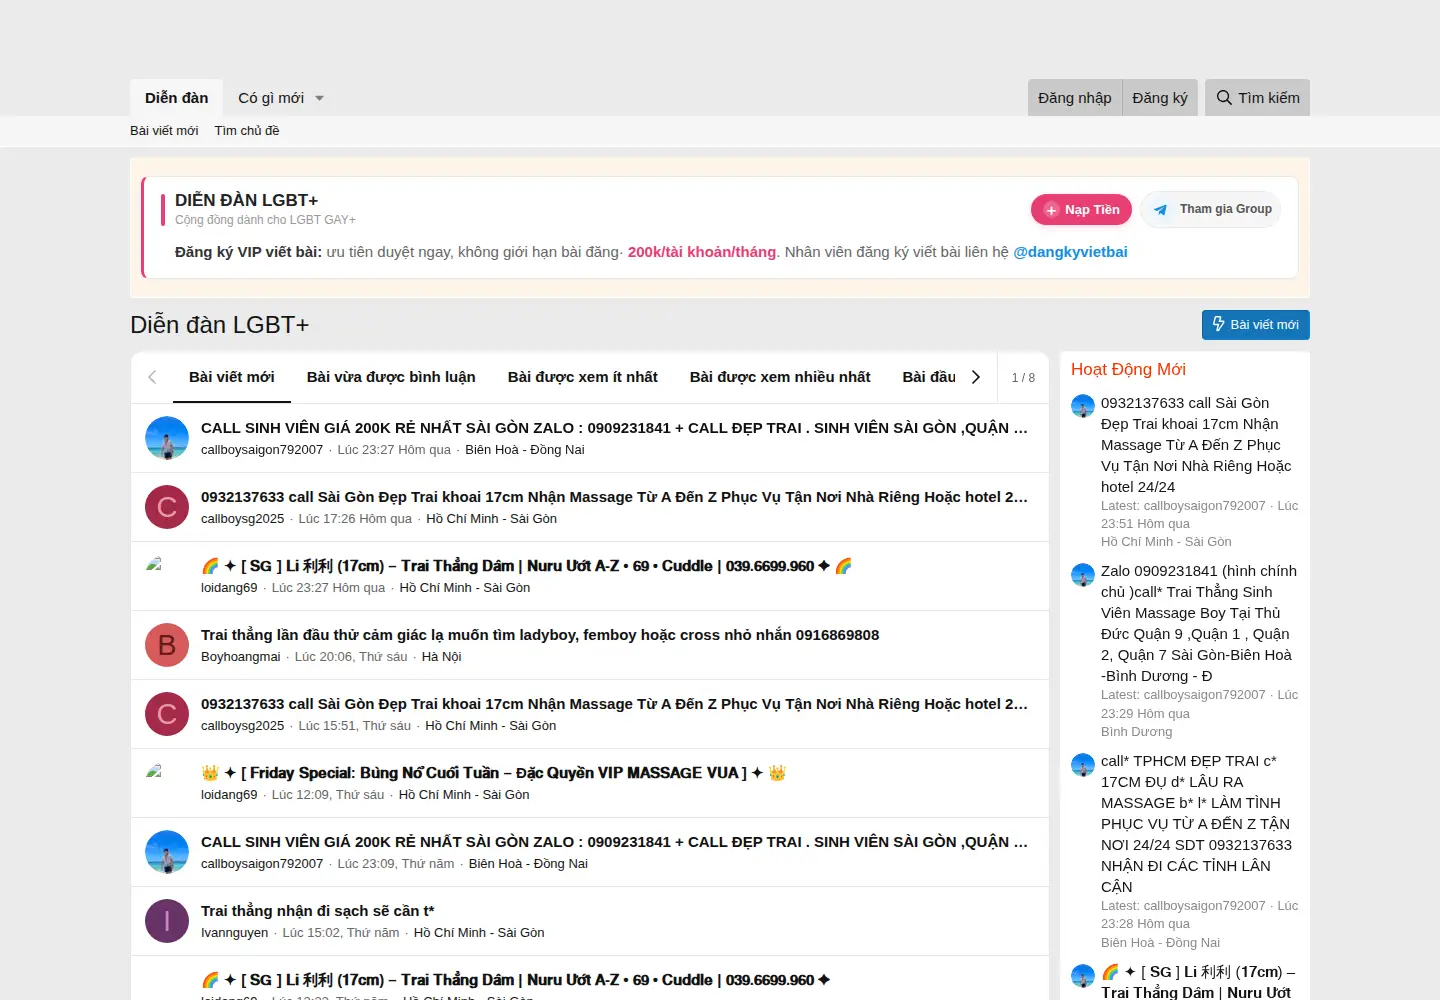
Task: Click the C avatar of post Lúc 15:51
Action: point(167,714)
